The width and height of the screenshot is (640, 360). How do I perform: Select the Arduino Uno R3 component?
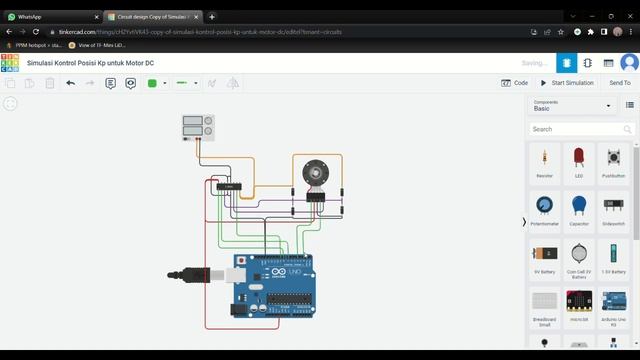pos(613,307)
